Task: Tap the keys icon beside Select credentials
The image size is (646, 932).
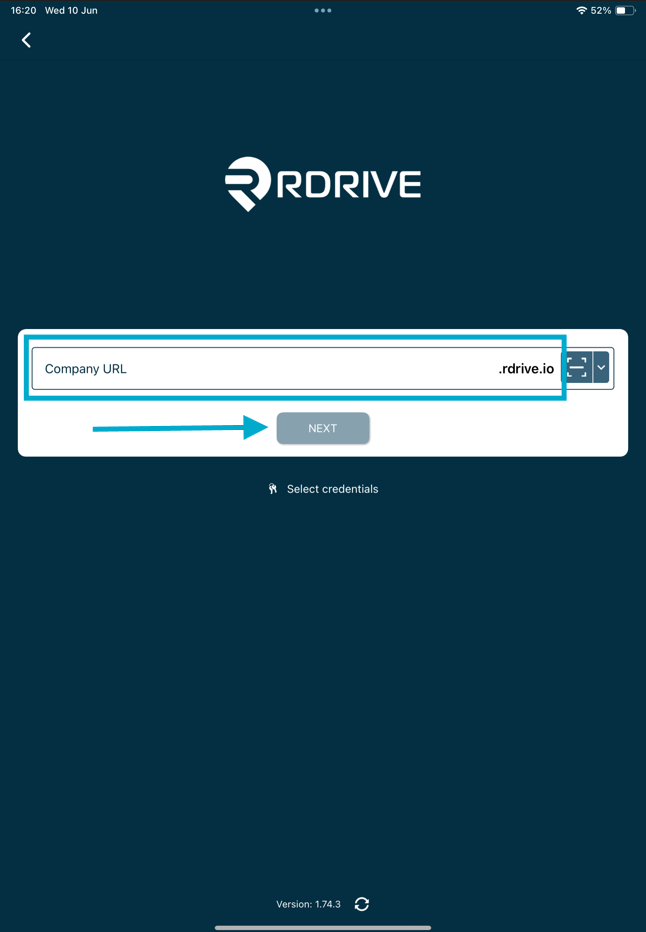Action: [273, 489]
